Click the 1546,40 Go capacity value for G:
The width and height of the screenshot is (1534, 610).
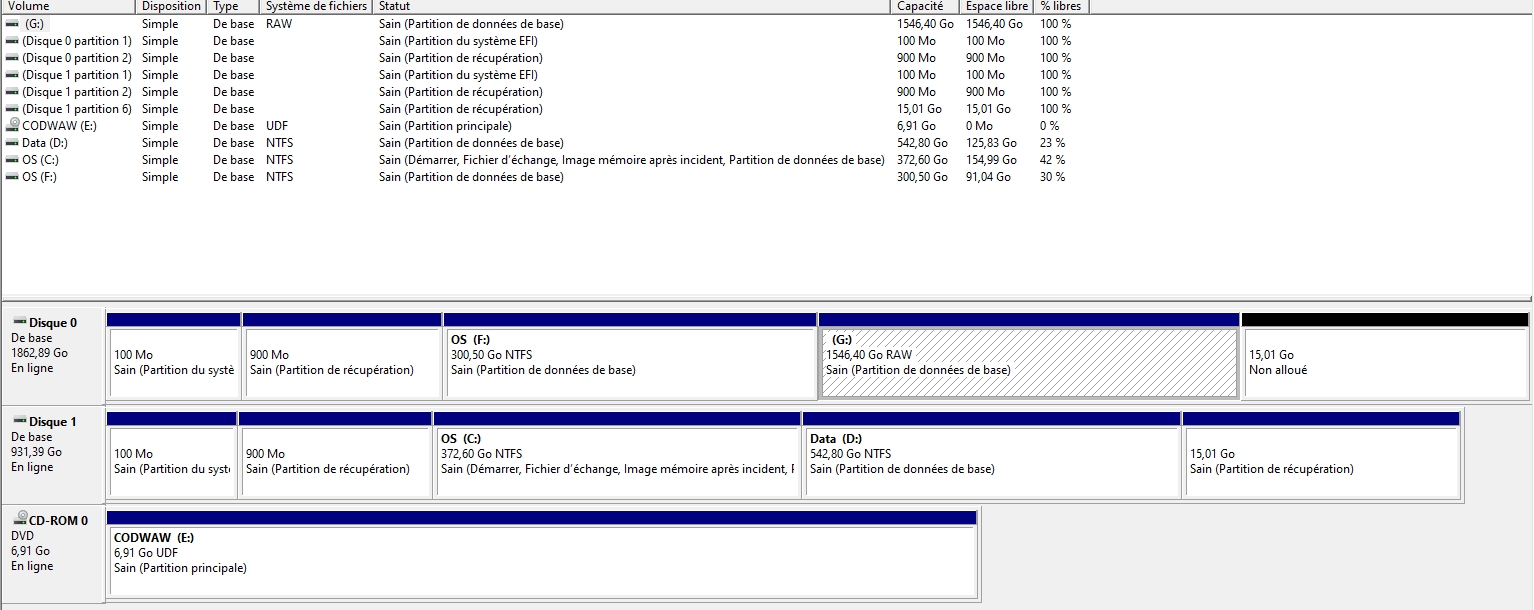click(x=925, y=24)
